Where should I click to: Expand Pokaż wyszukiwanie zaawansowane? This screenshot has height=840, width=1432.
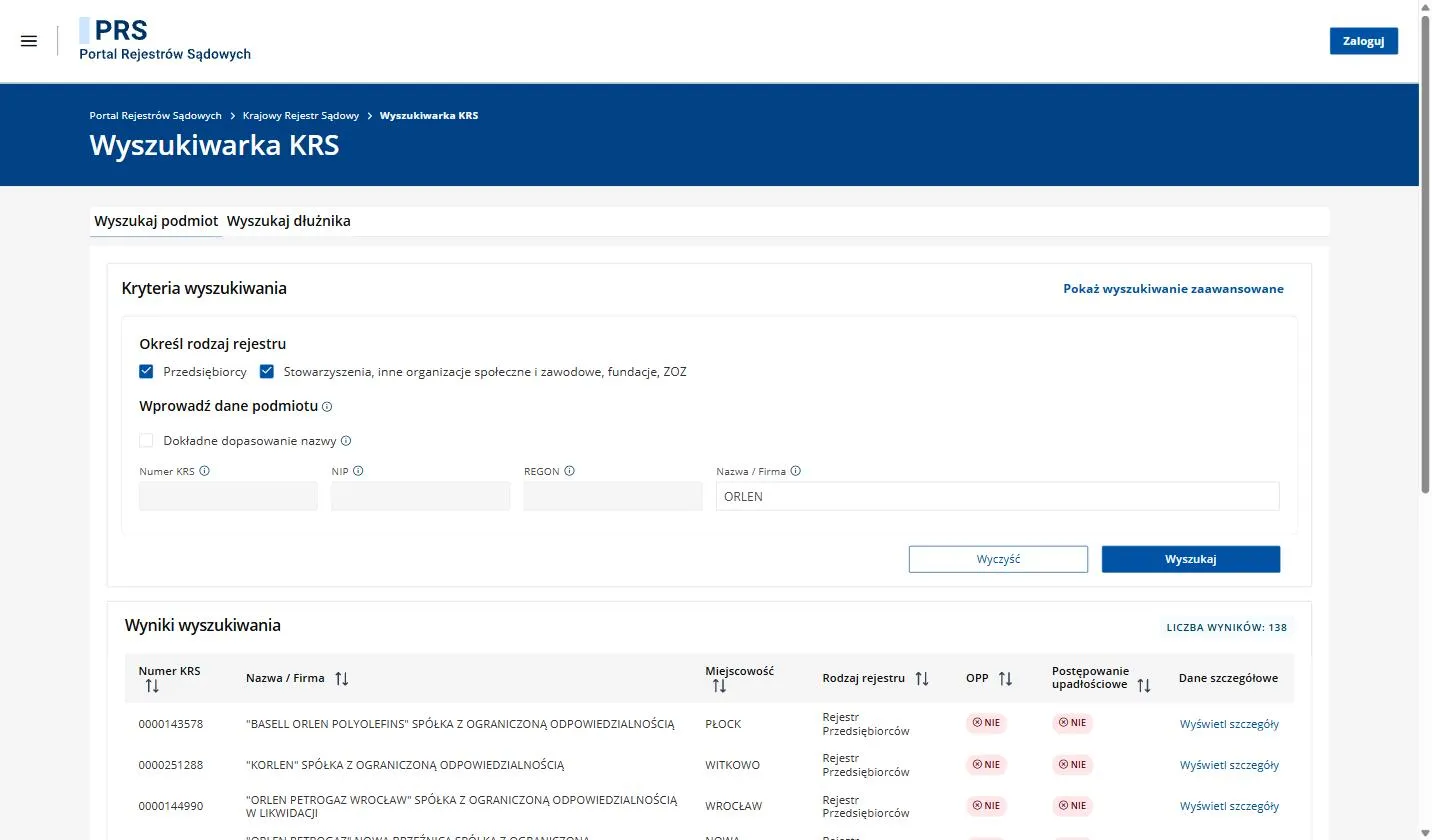[1173, 289]
